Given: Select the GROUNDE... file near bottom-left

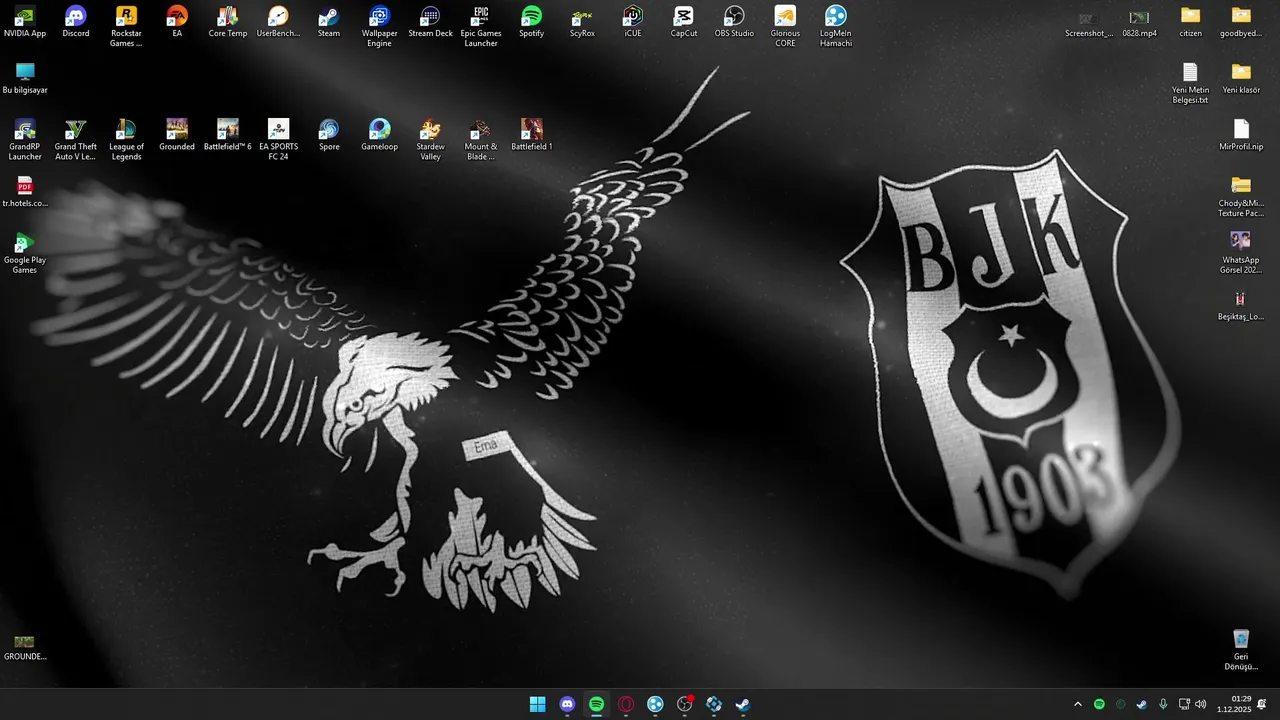Looking at the screenshot, I should coord(25,647).
